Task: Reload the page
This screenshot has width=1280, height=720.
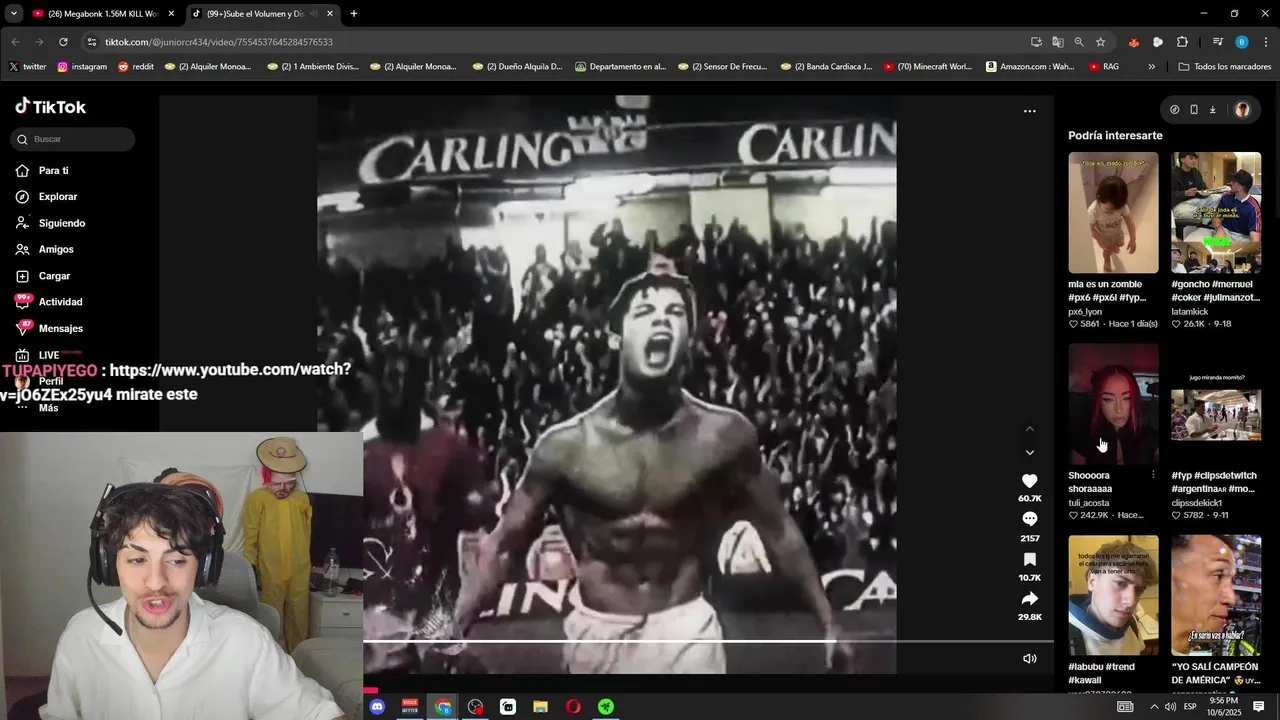Action: tap(63, 42)
